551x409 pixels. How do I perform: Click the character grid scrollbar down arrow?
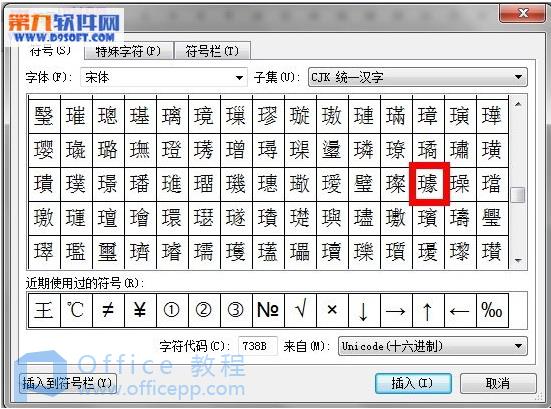point(518,260)
